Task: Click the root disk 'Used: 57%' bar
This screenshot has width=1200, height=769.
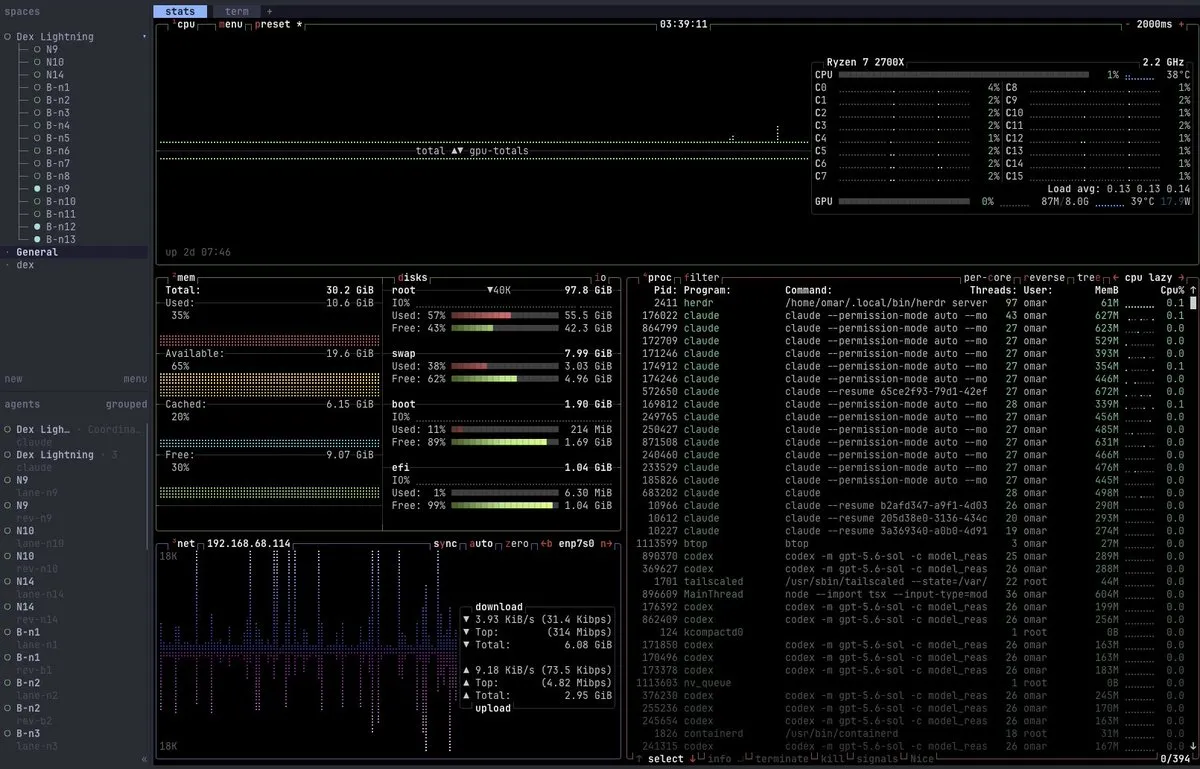Action: tap(505, 315)
